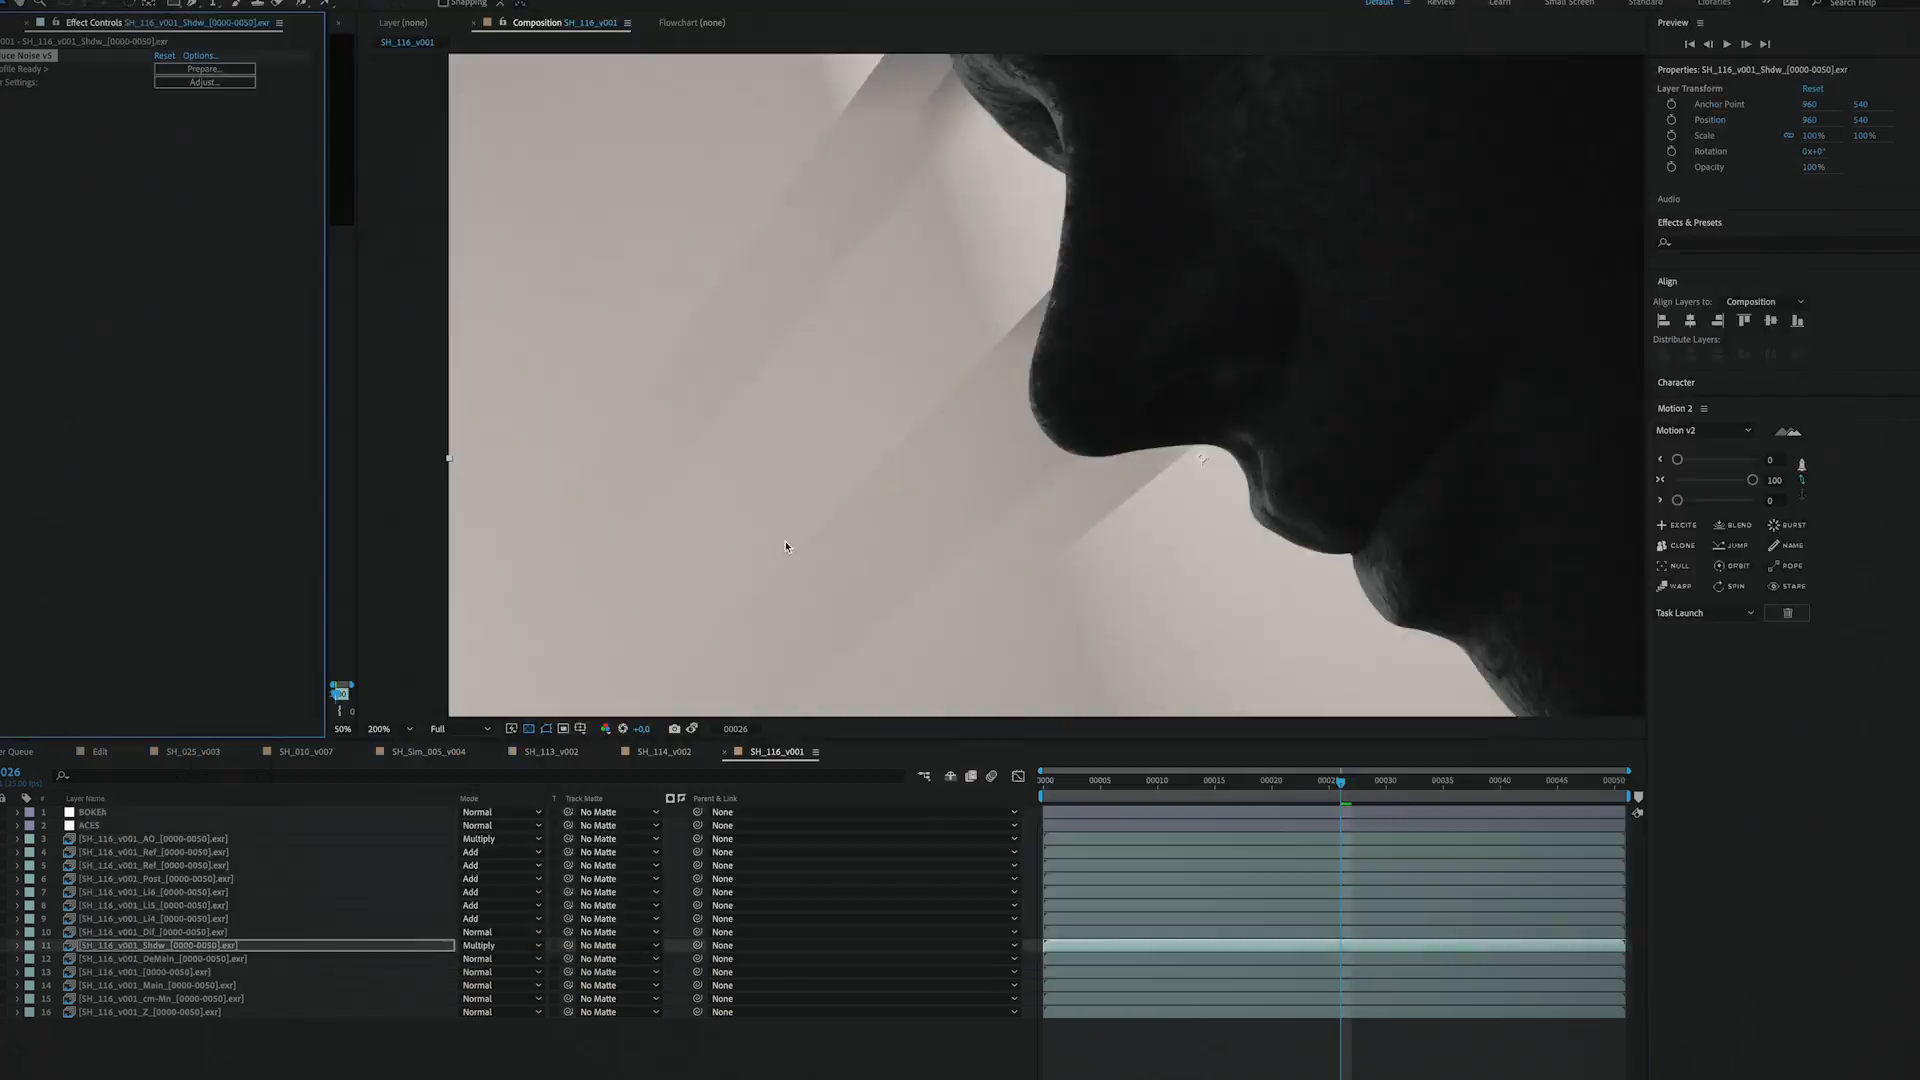Viewport: 1920px width, 1080px height.
Task: Click the Align Left edges icon
Action: click(1664, 321)
